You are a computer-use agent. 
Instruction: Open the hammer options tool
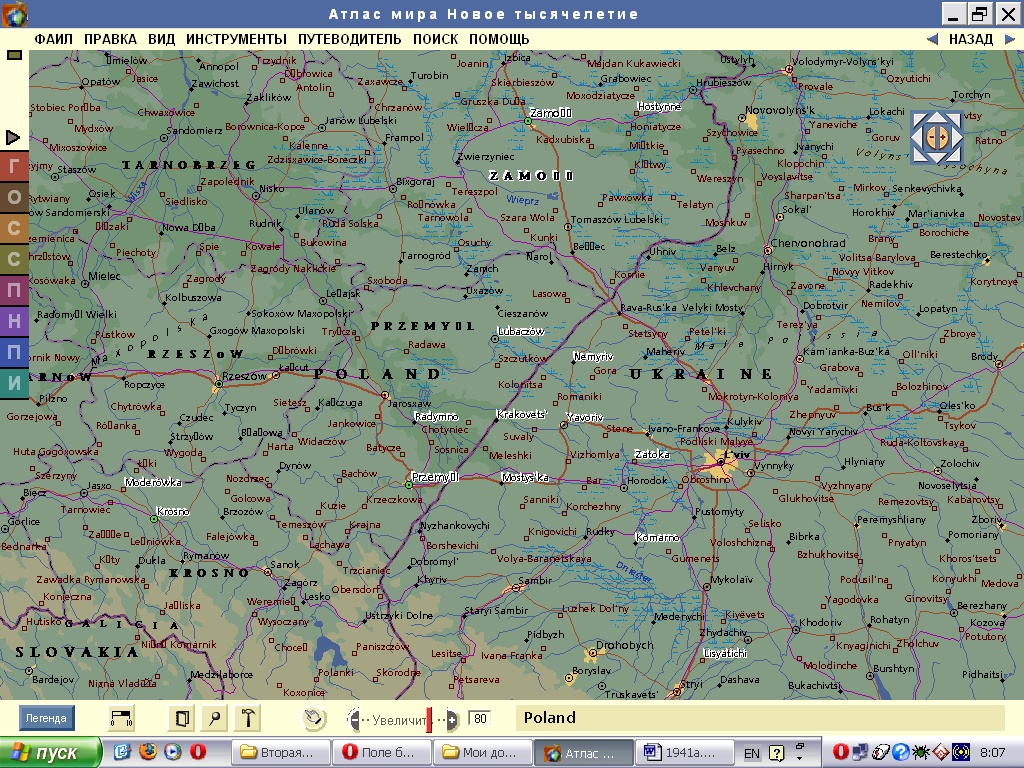(248, 718)
